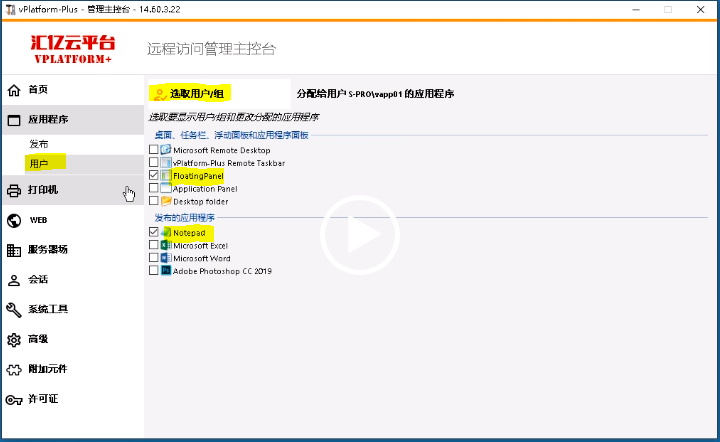Click the 附加元件 puzzle piece icon

coord(14,370)
